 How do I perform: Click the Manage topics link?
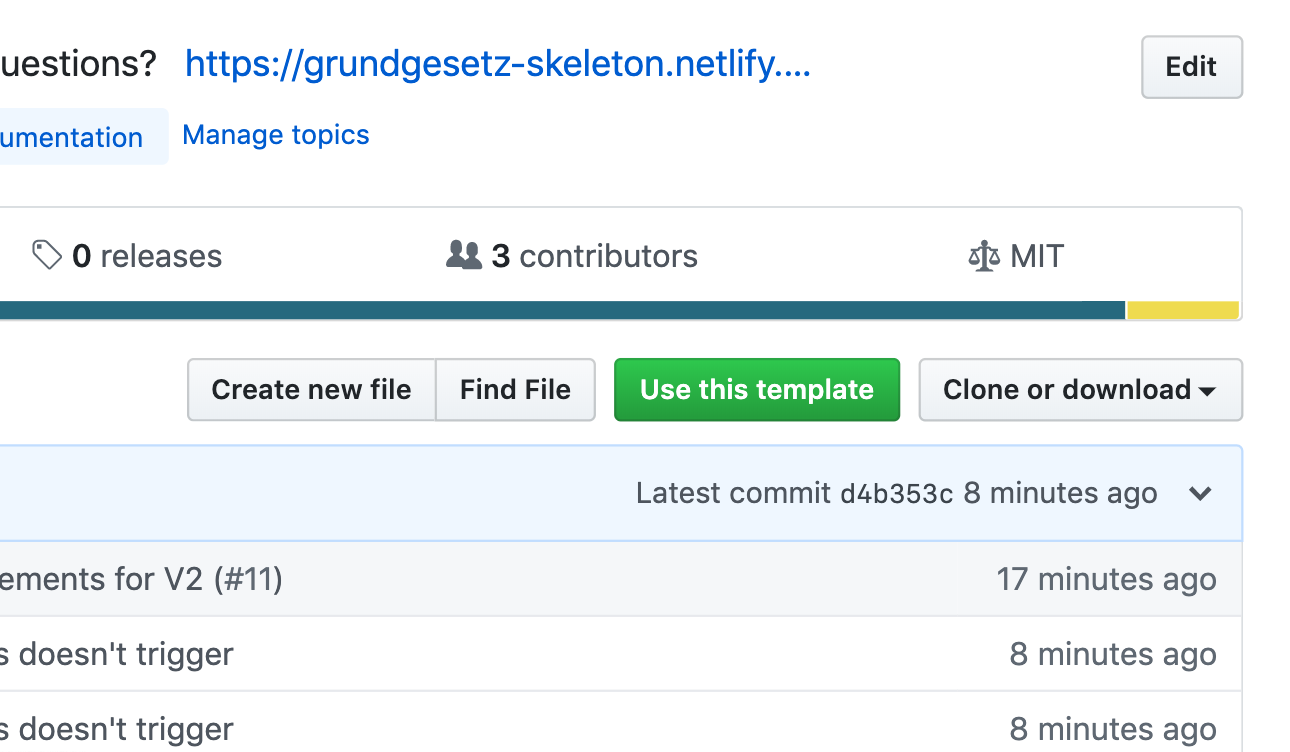pyautogui.click(x=276, y=135)
